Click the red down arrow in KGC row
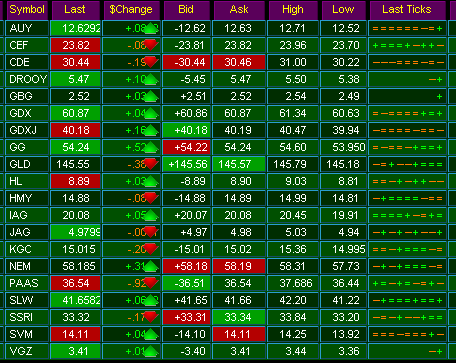The width and height of the screenshot is (456, 363). click(151, 249)
